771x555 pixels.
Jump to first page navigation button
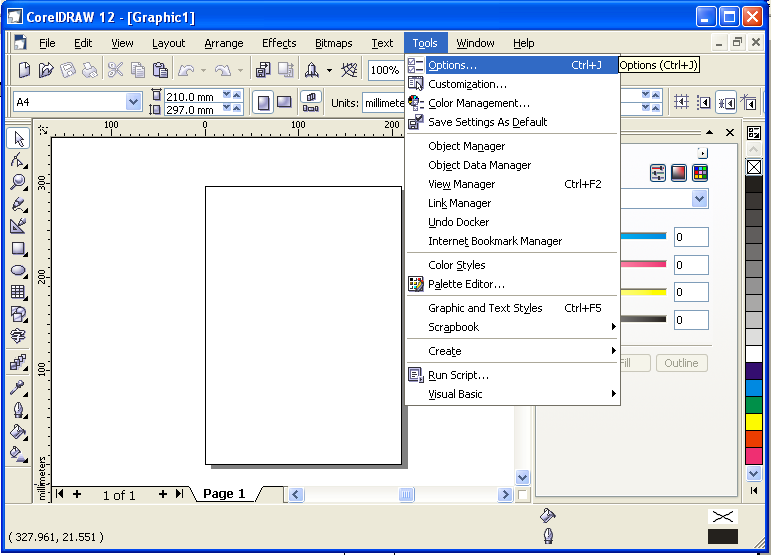coord(59,494)
